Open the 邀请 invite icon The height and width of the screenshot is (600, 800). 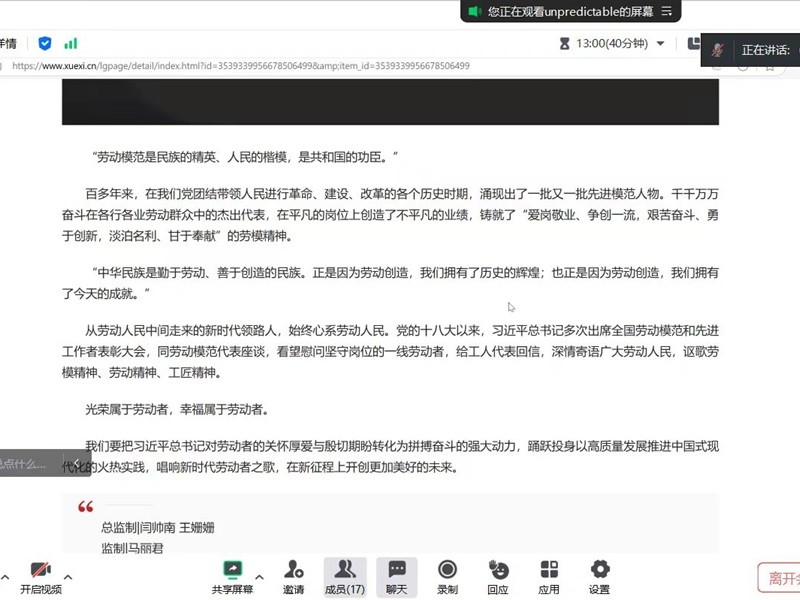tap(293, 575)
